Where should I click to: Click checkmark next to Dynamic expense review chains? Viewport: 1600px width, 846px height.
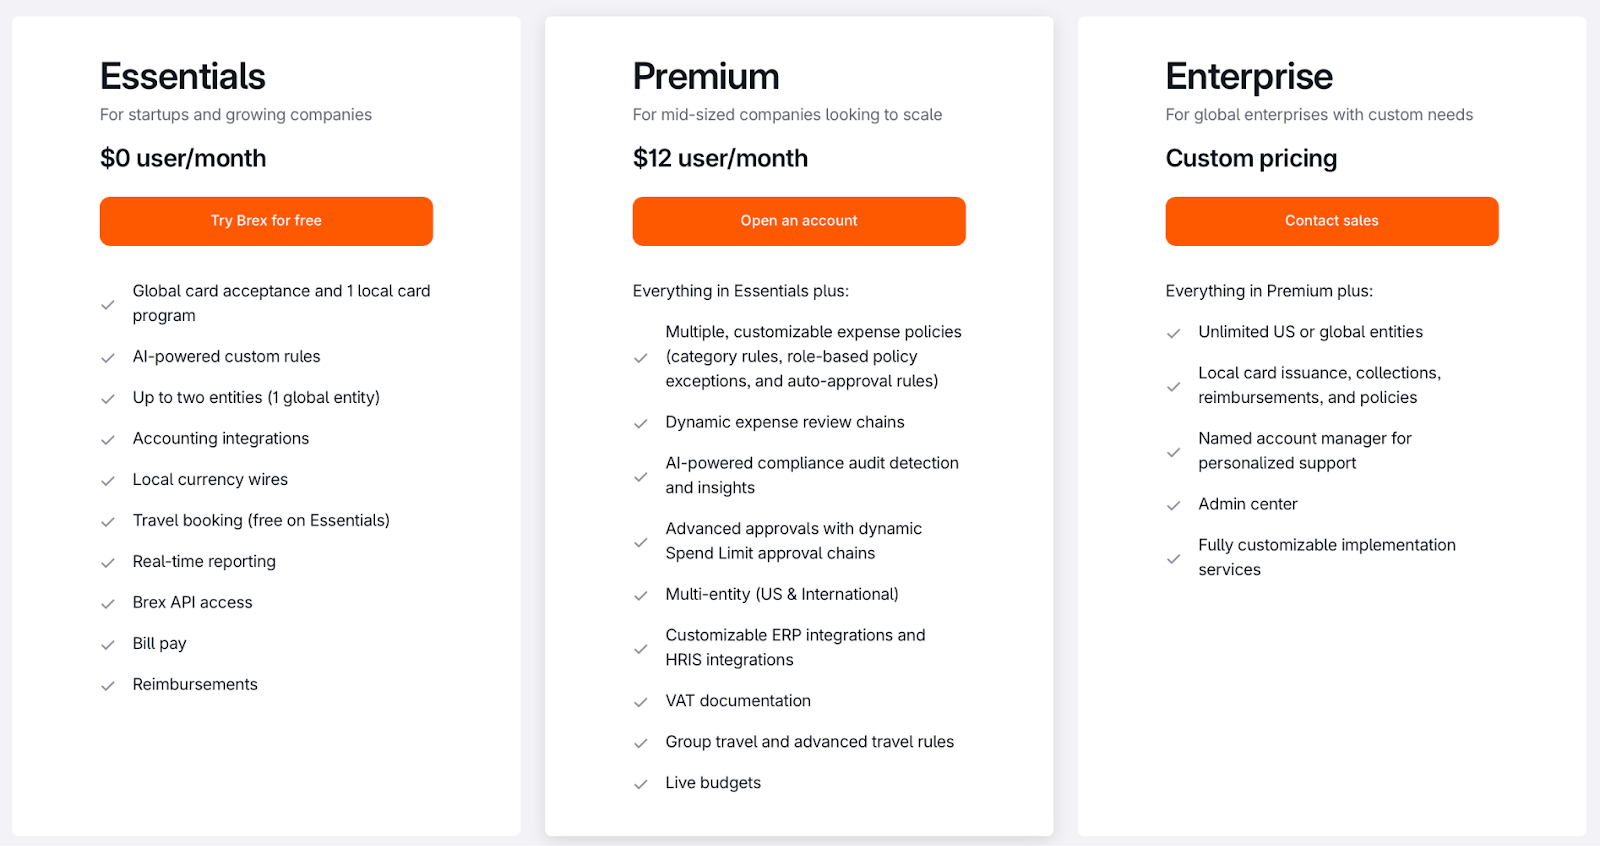(641, 424)
